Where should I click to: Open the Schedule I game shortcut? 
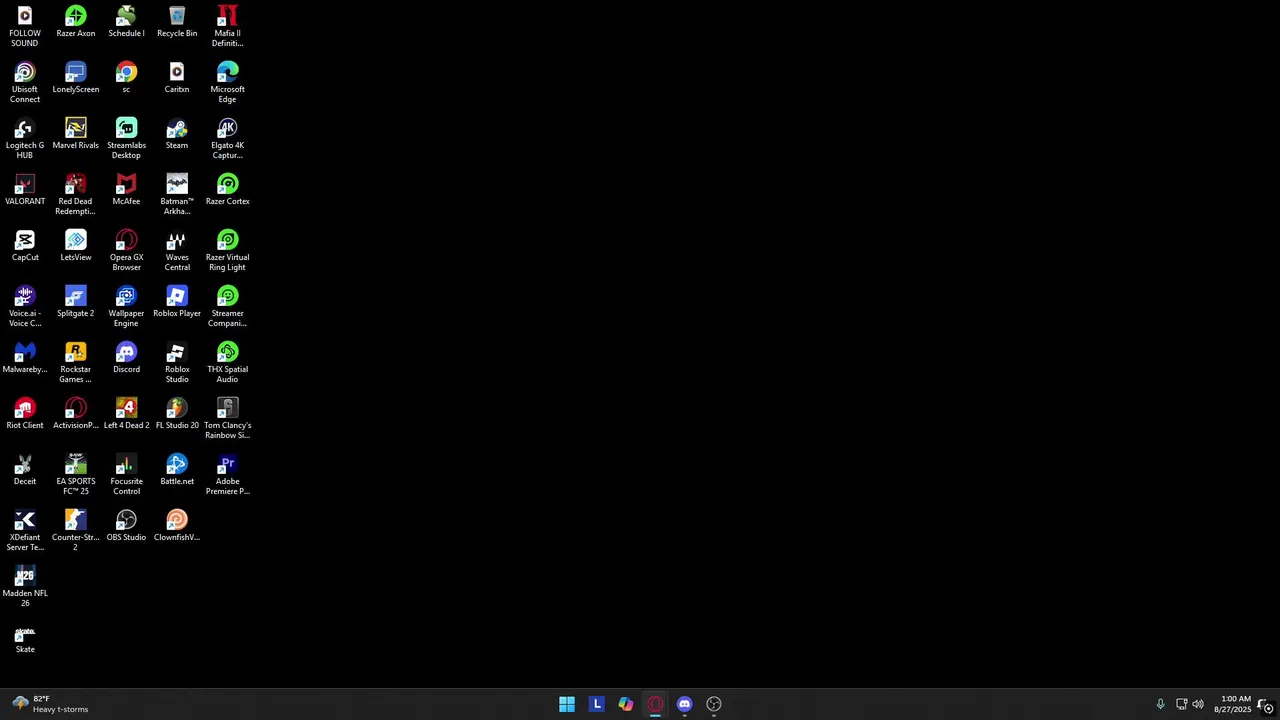pyautogui.click(x=126, y=22)
